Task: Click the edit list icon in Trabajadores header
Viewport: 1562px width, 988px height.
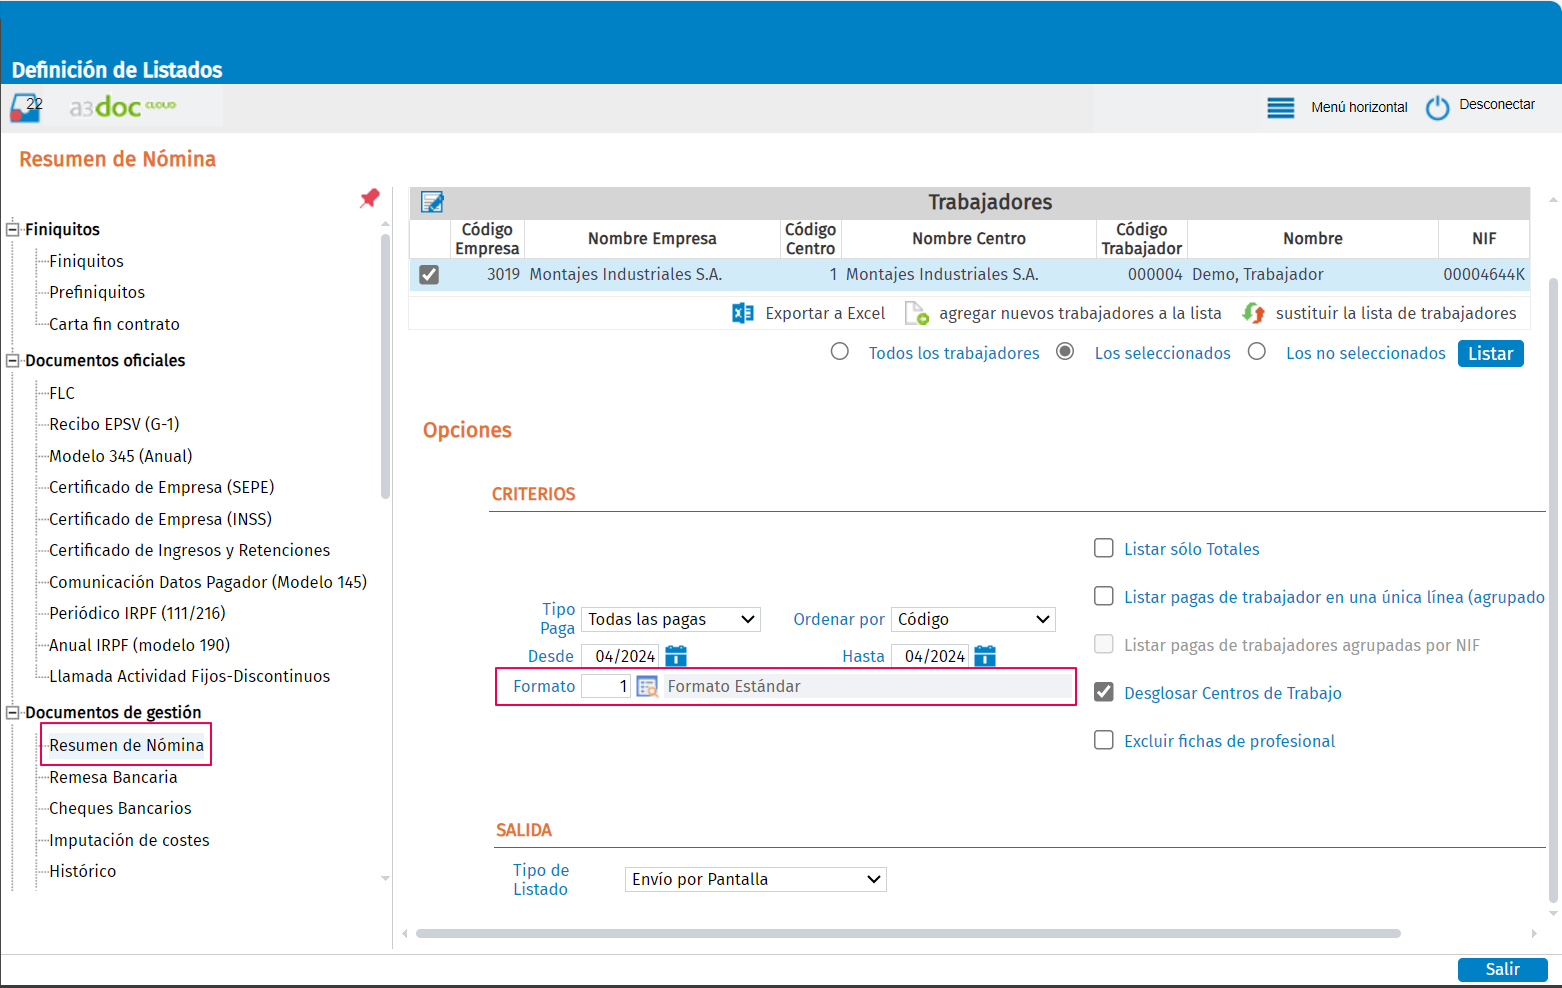Action: (432, 202)
